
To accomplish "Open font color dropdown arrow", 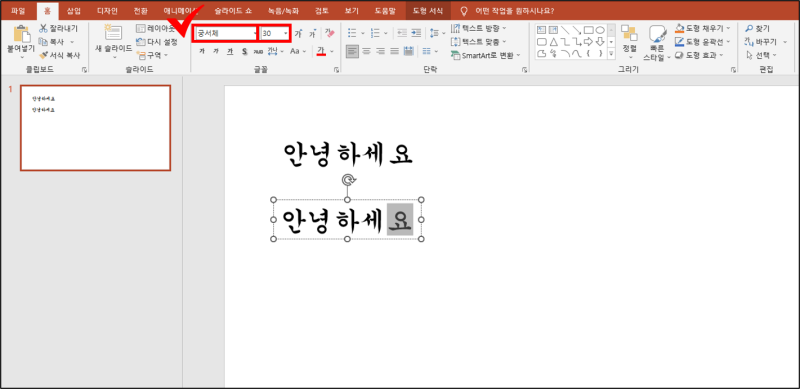I will [332, 51].
